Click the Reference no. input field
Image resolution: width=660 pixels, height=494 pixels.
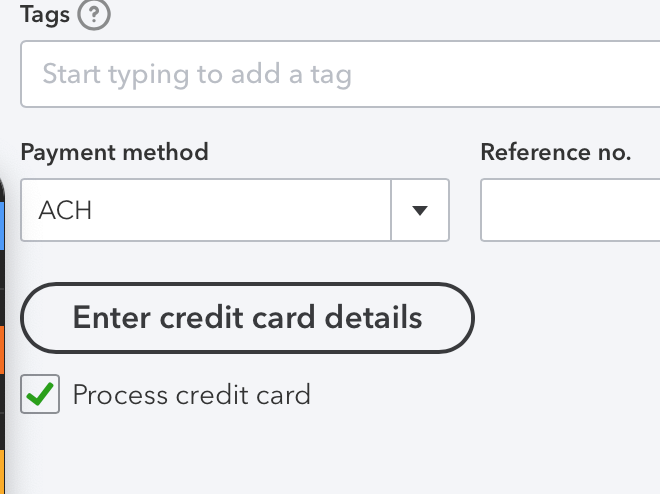pos(570,210)
